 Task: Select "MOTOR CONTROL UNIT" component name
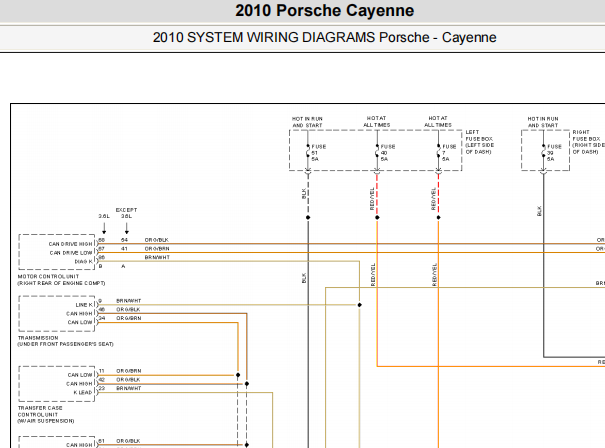pos(48,276)
